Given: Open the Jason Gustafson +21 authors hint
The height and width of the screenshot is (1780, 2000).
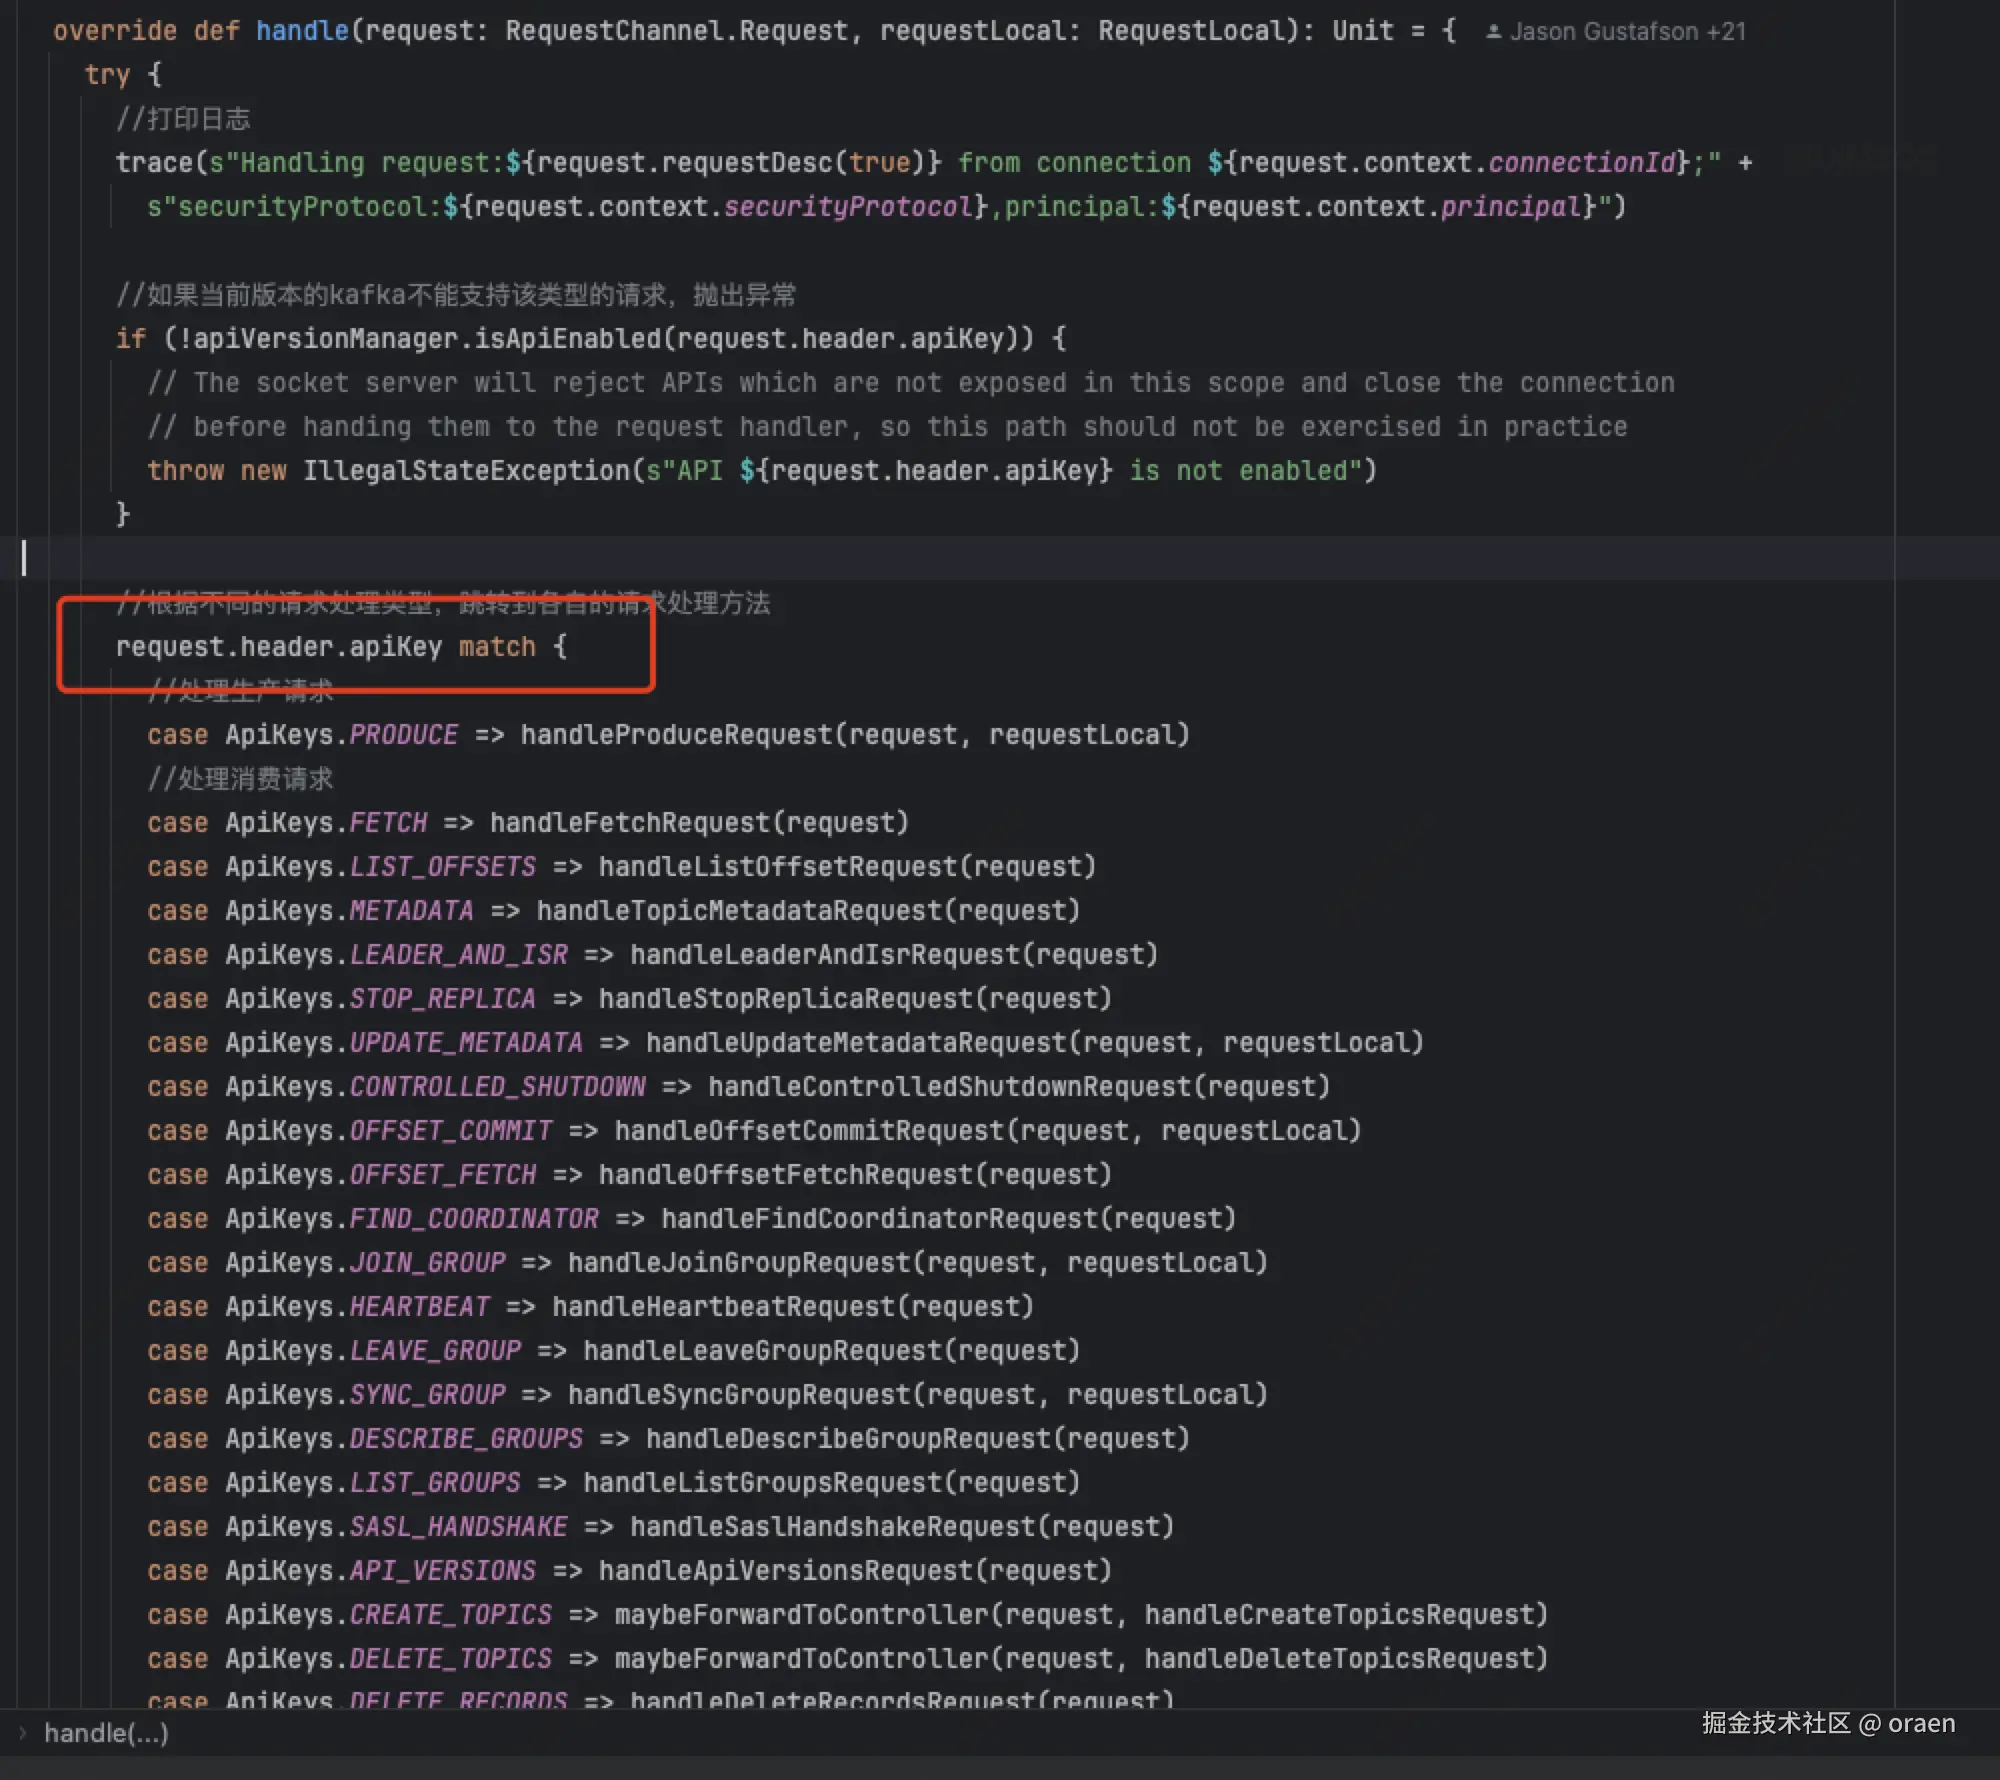Looking at the screenshot, I should click(1627, 32).
